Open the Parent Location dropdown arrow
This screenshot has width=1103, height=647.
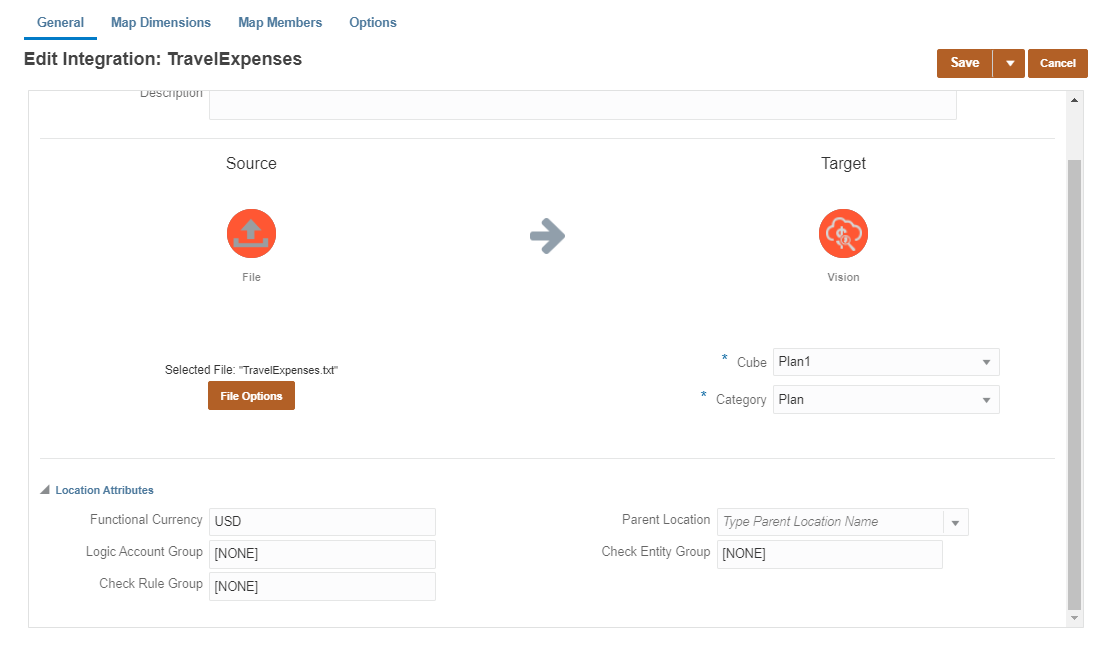tap(955, 521)
